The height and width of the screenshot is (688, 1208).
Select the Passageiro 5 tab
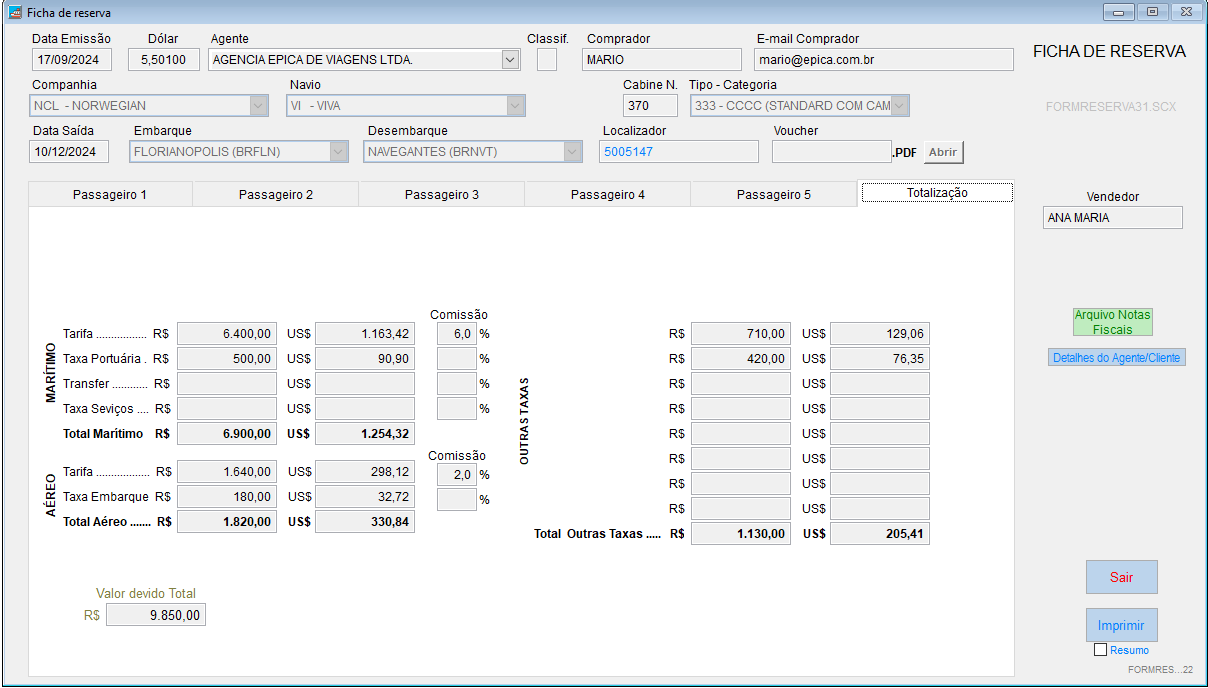coord(773,195)
